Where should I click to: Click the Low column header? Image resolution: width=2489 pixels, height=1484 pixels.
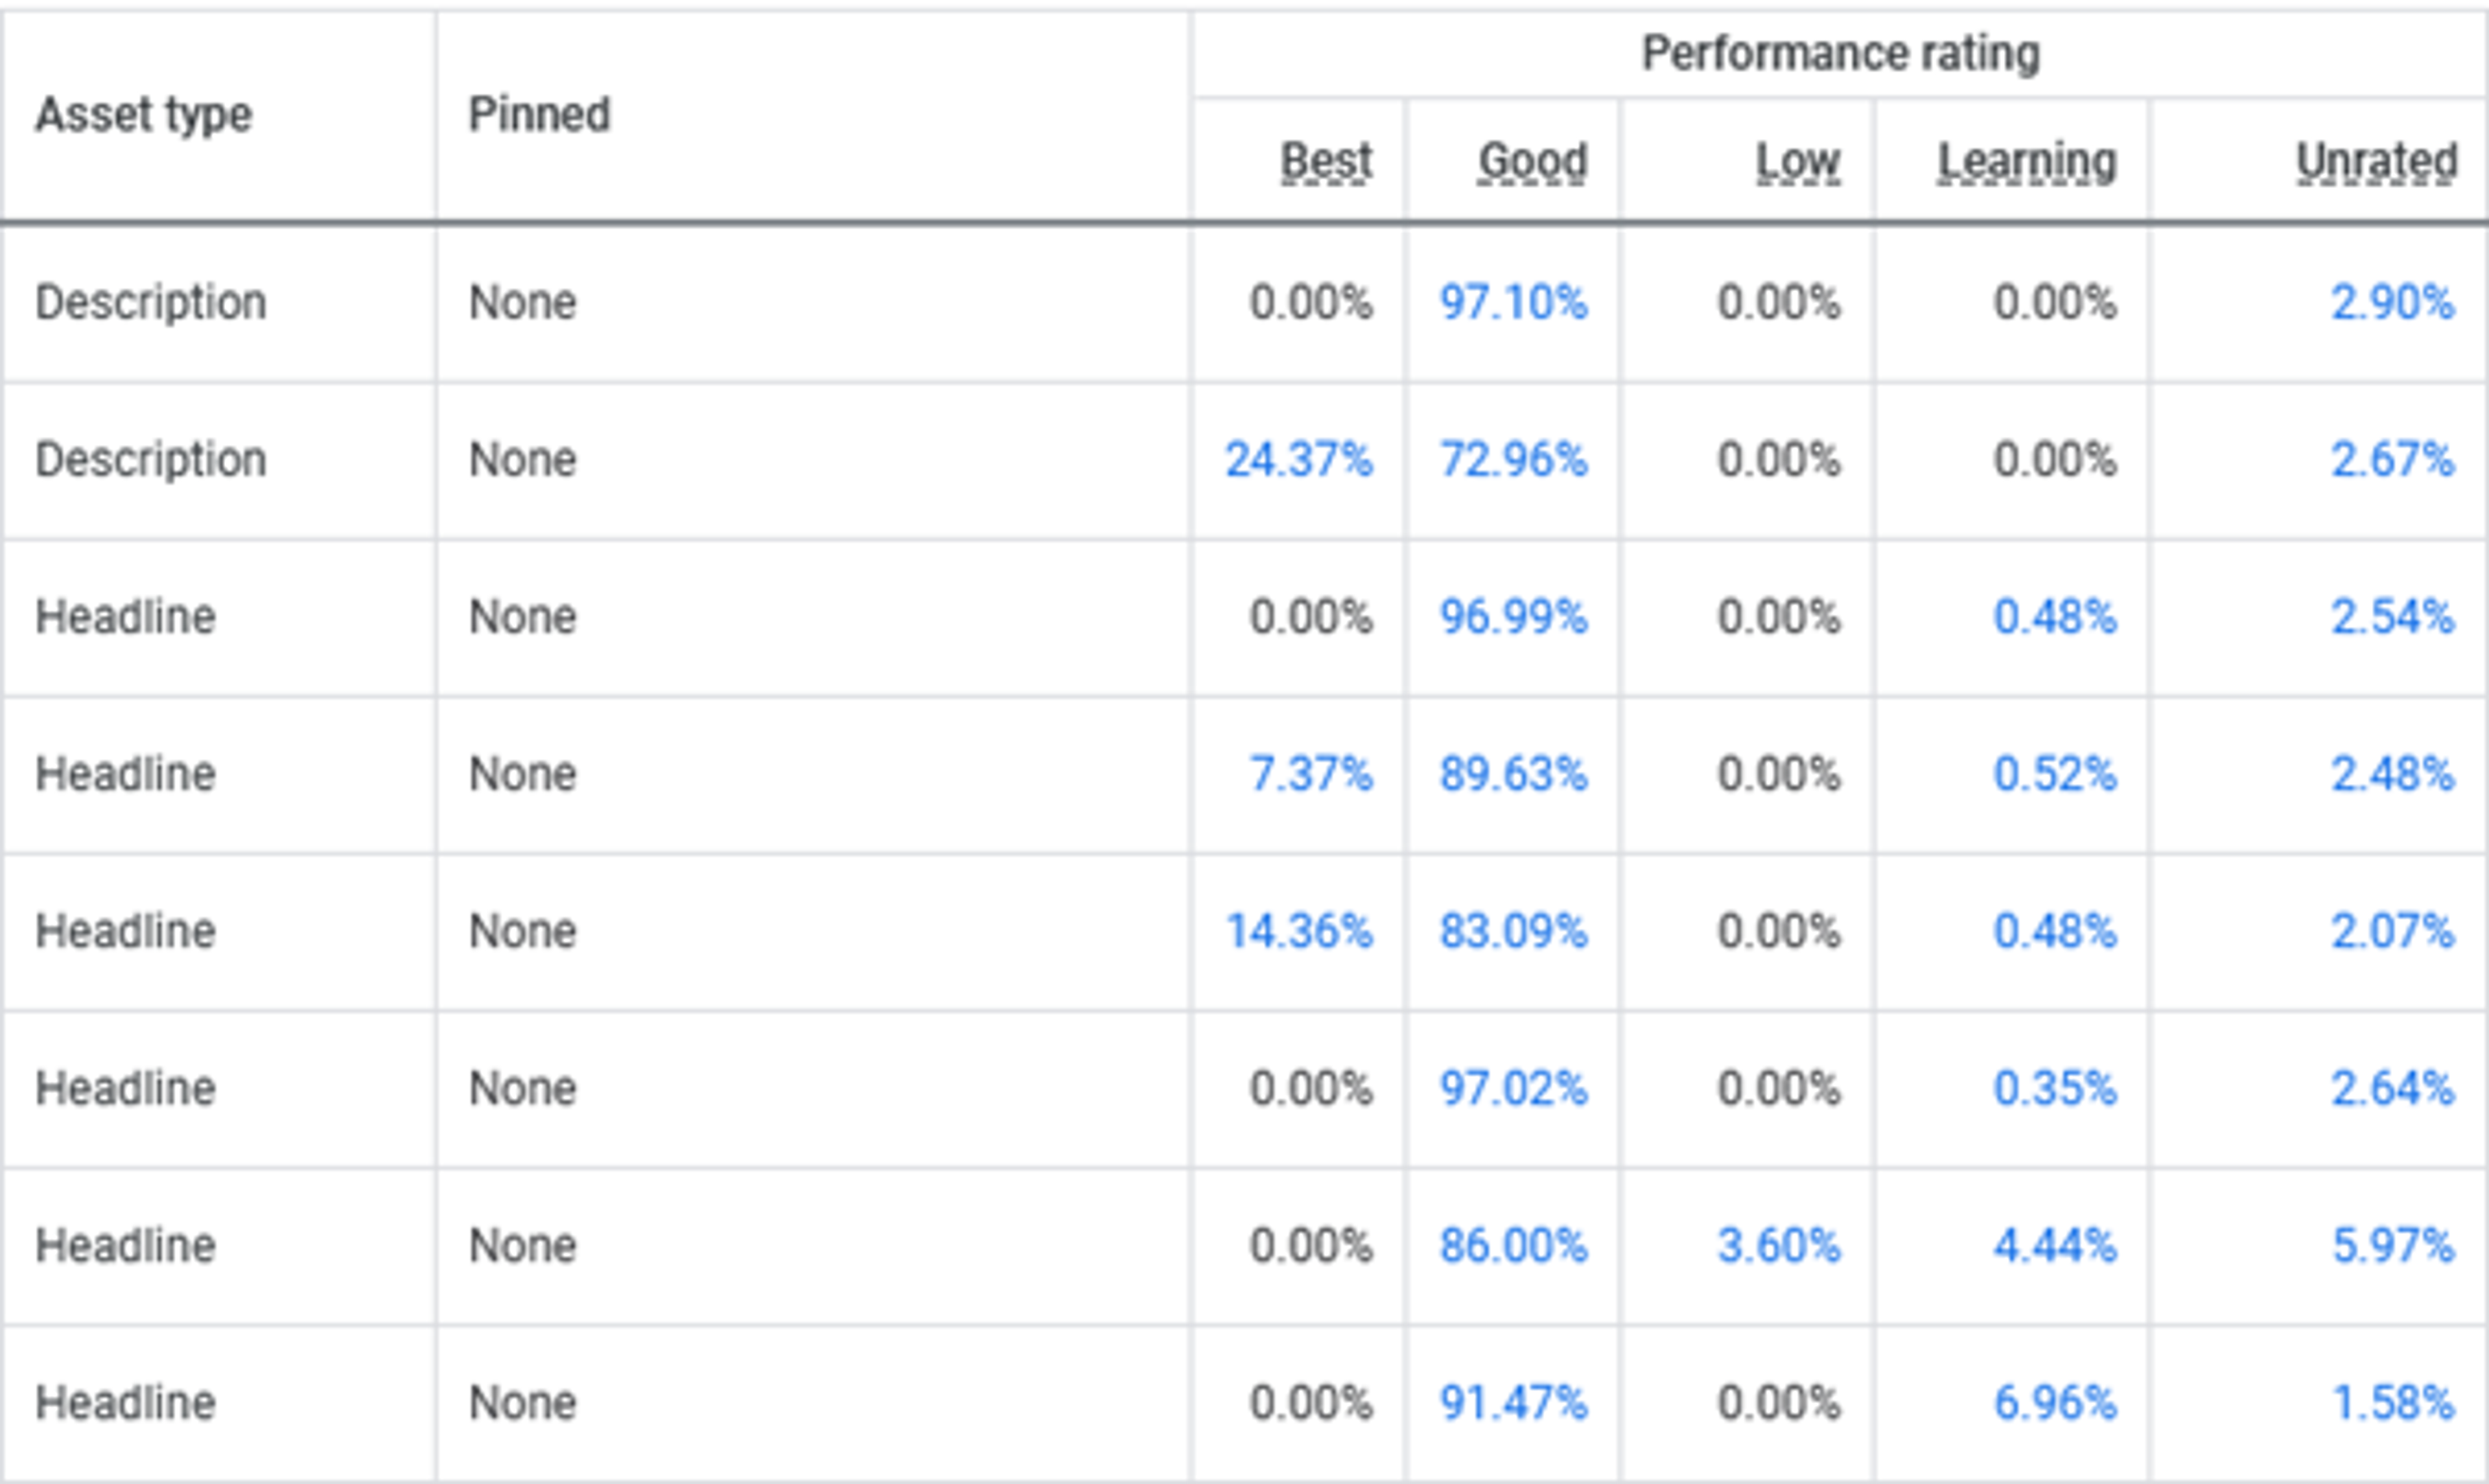[1798, 161]
